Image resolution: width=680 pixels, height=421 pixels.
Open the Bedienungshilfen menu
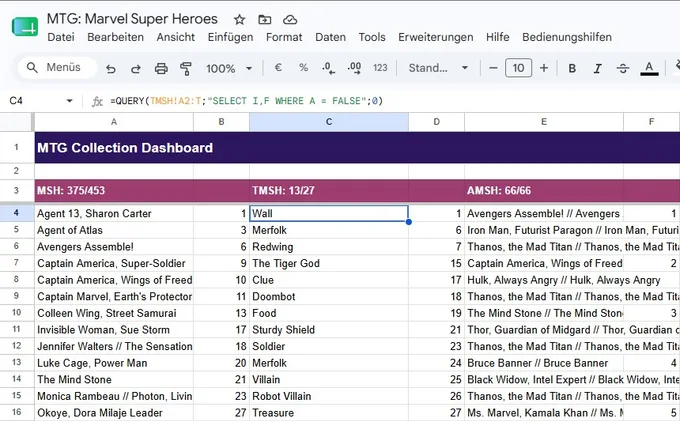[567, 37]
